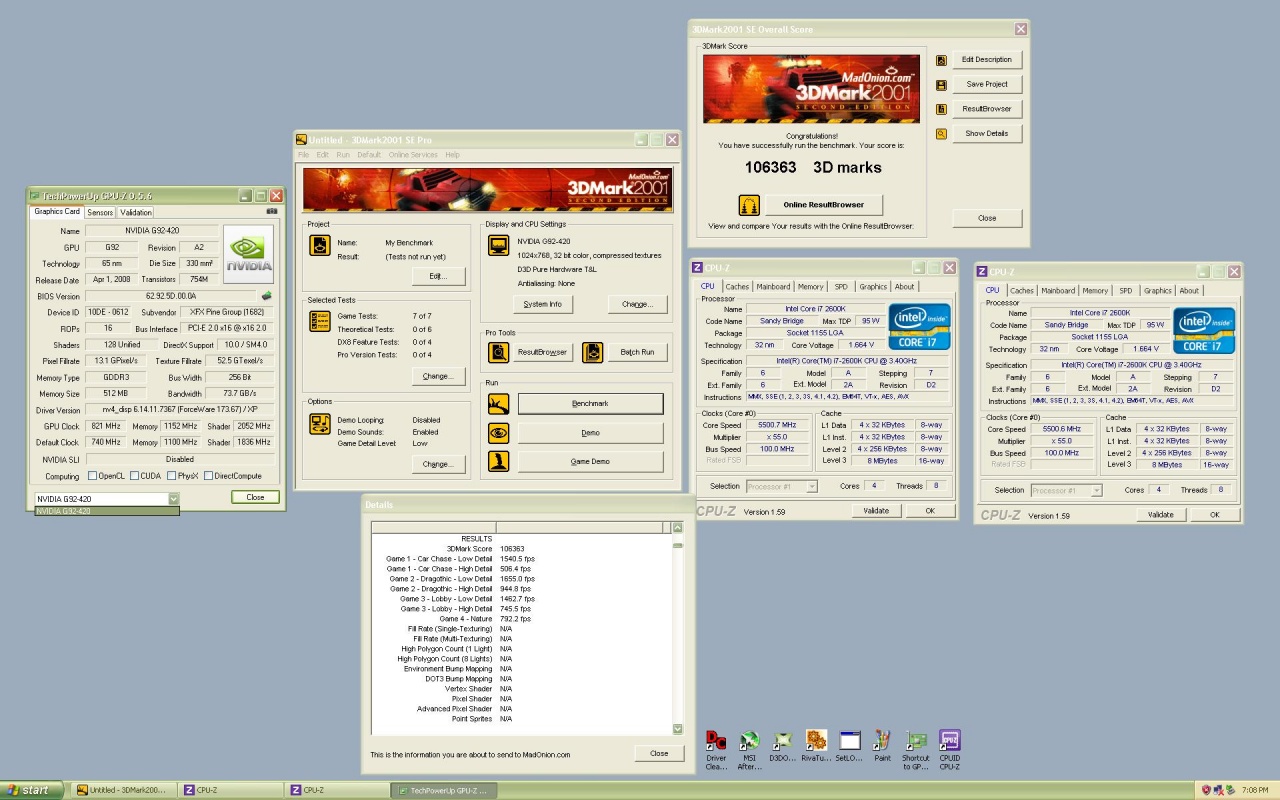This screenshot has height=800, width=1280.
Task: Switch to the Sensors tab in GPU-Z
Action: [100, 212]
